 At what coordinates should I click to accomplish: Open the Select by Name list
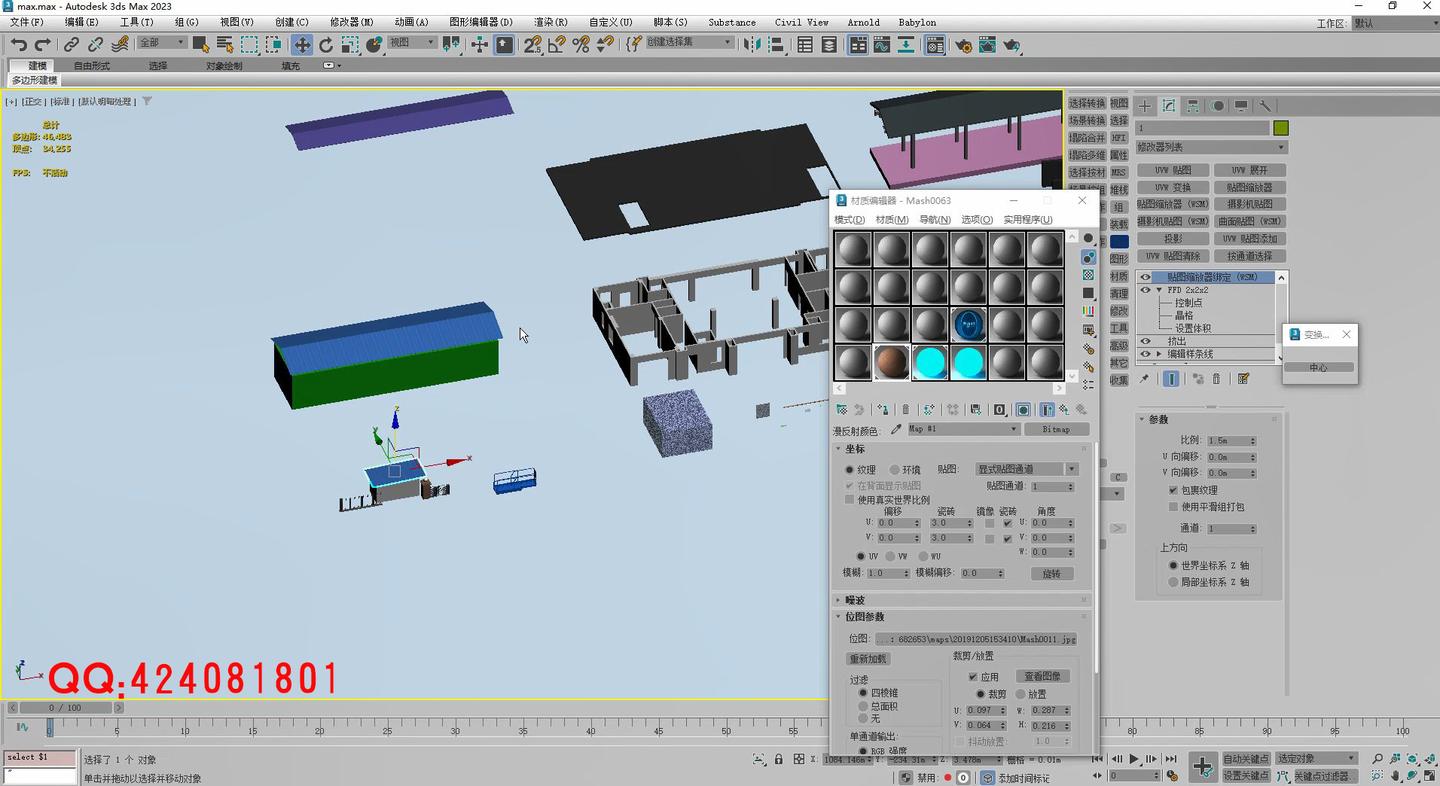pyautogui.click(x=225, y=44)
